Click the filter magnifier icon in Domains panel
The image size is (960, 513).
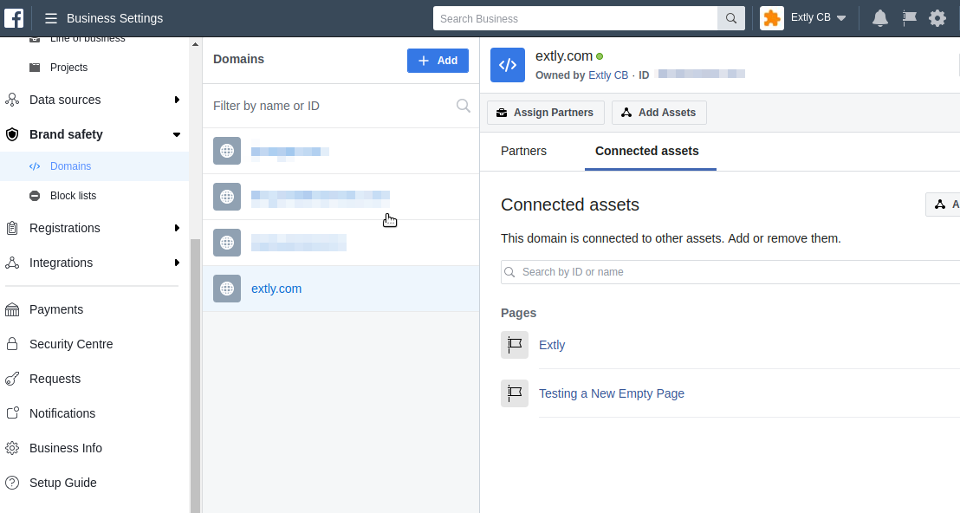pyautogui.click(x=463, y=106)
